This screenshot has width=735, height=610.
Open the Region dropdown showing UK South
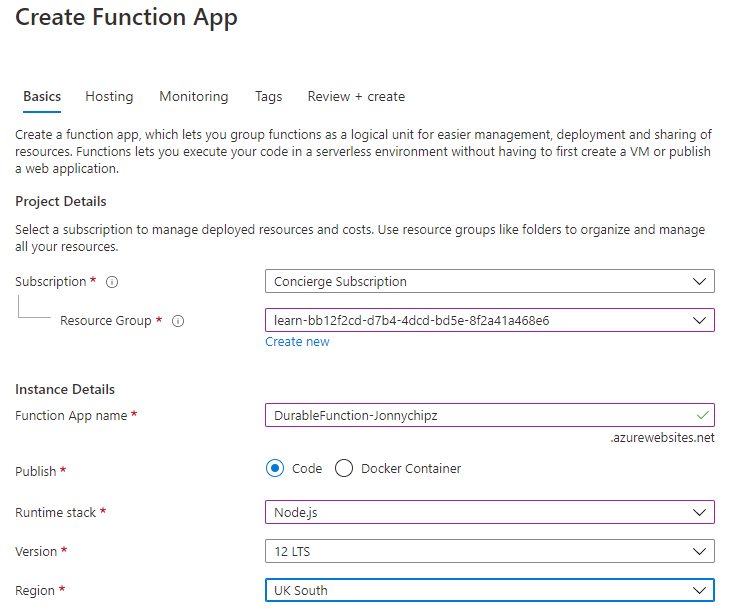[x=489, y=590]
